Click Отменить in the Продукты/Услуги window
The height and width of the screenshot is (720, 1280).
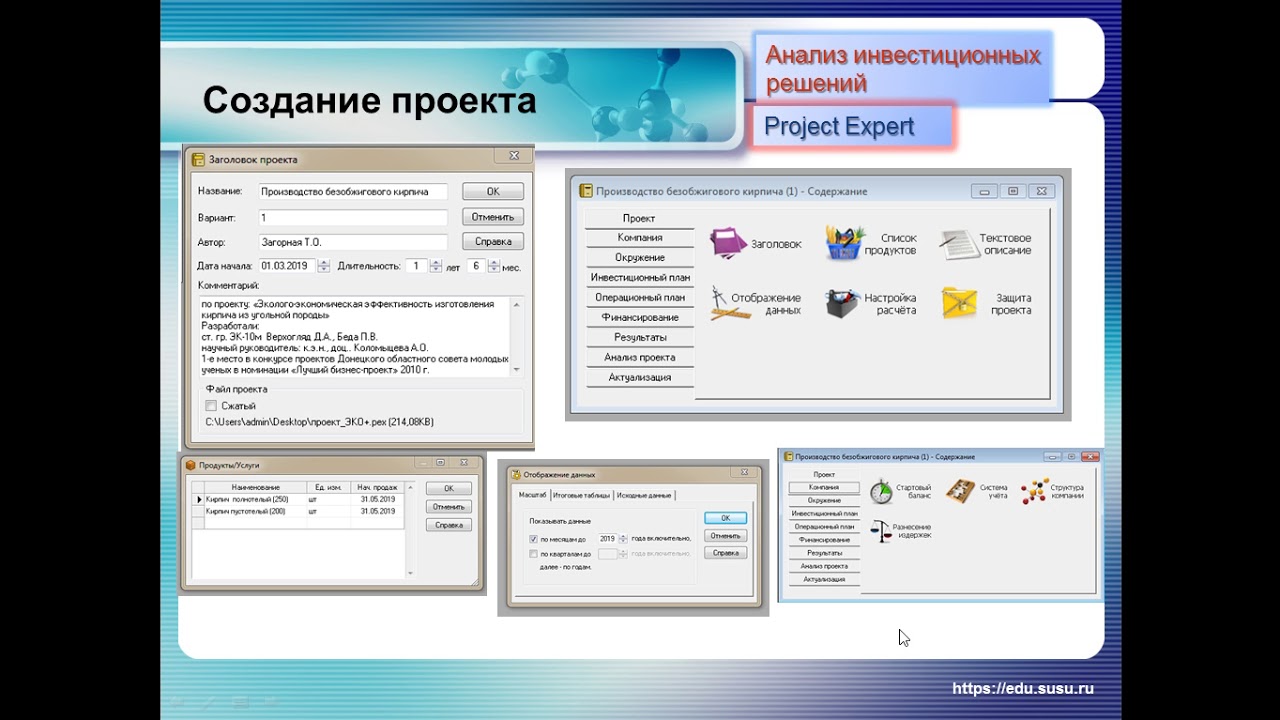tap(448, 507)
